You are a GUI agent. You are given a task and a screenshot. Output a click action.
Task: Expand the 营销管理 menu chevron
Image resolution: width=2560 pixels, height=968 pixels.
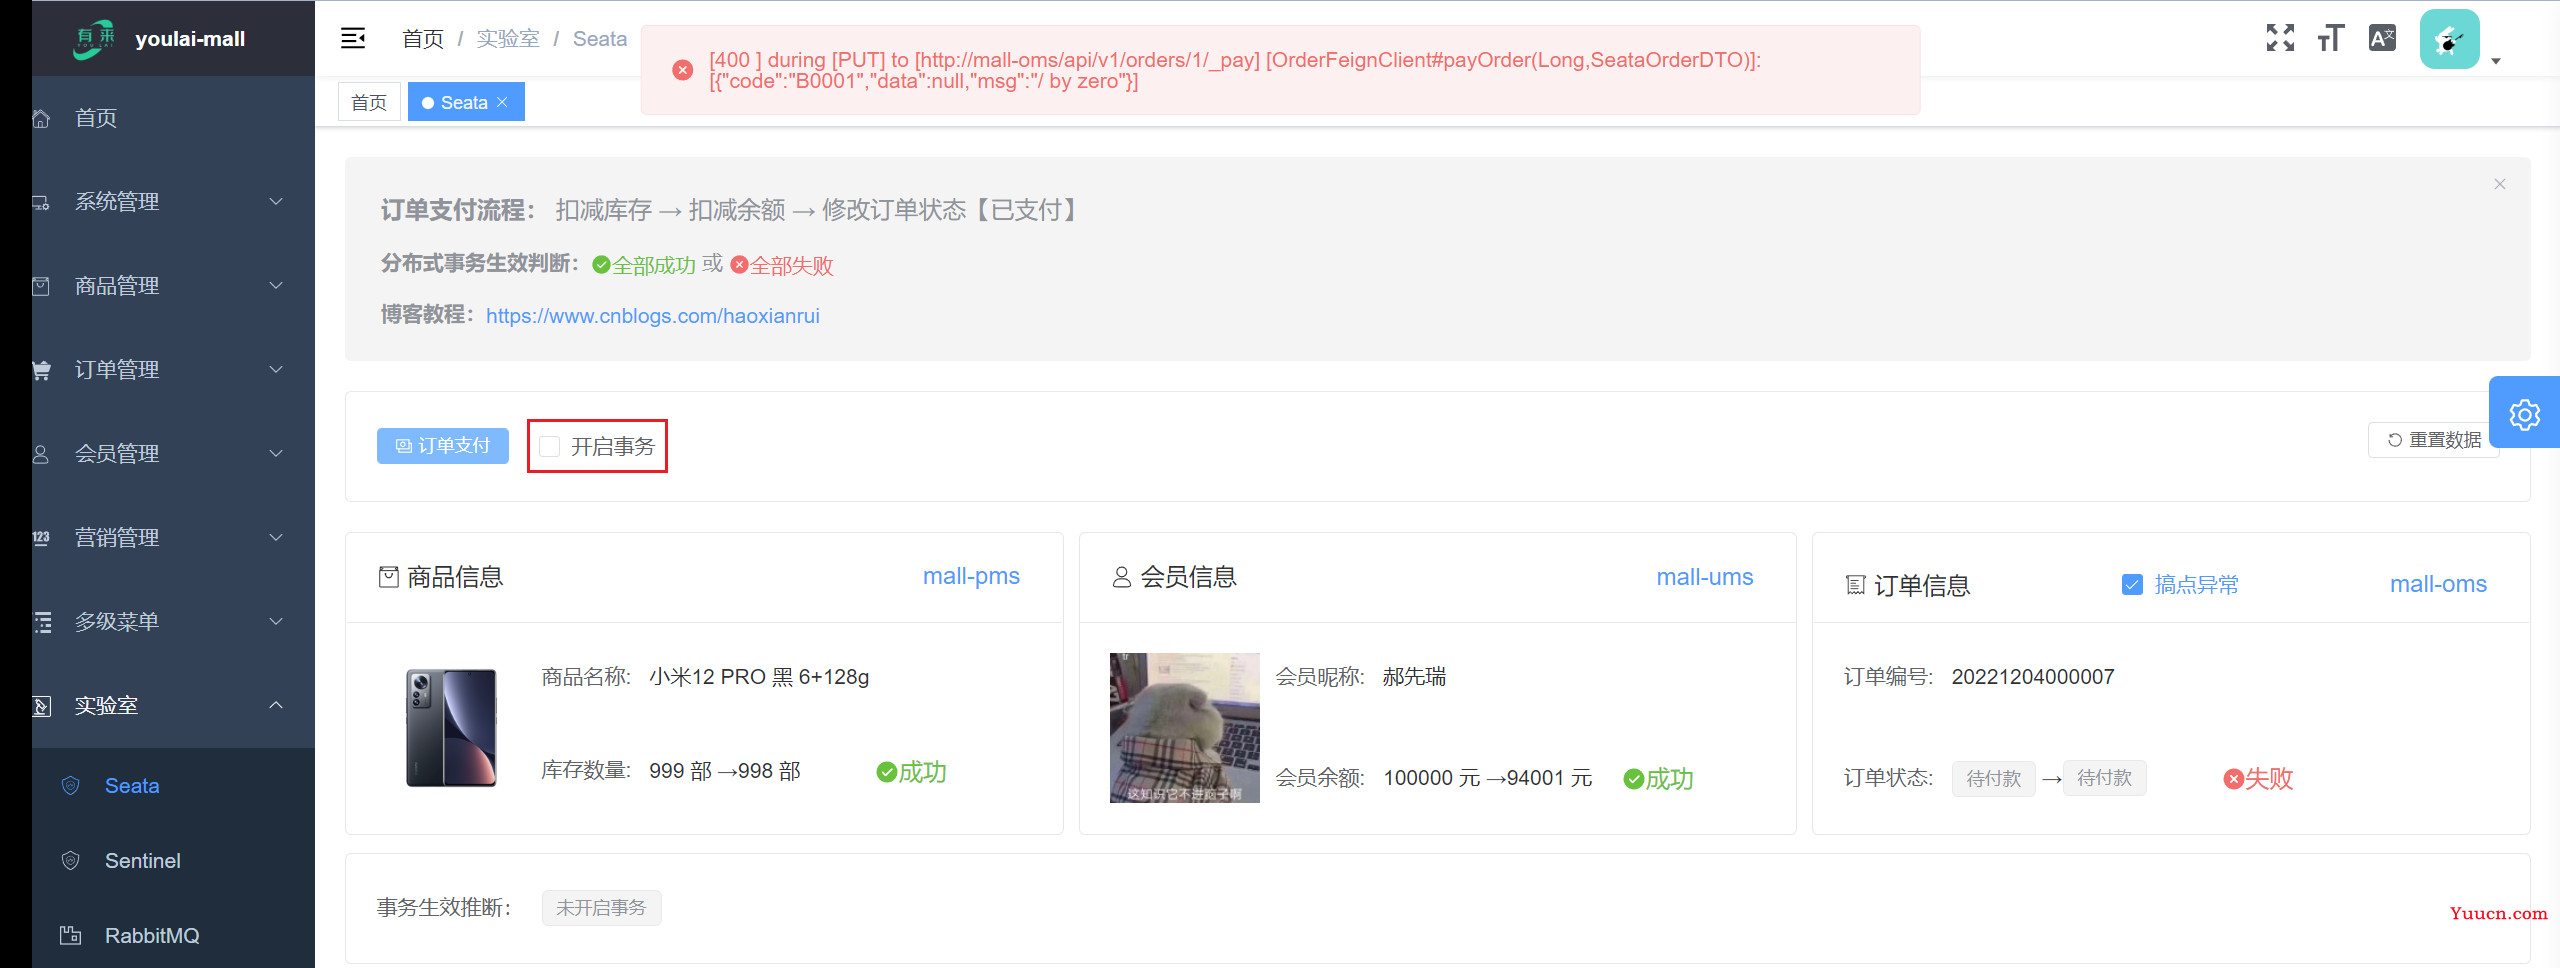[x=276, y=538]
